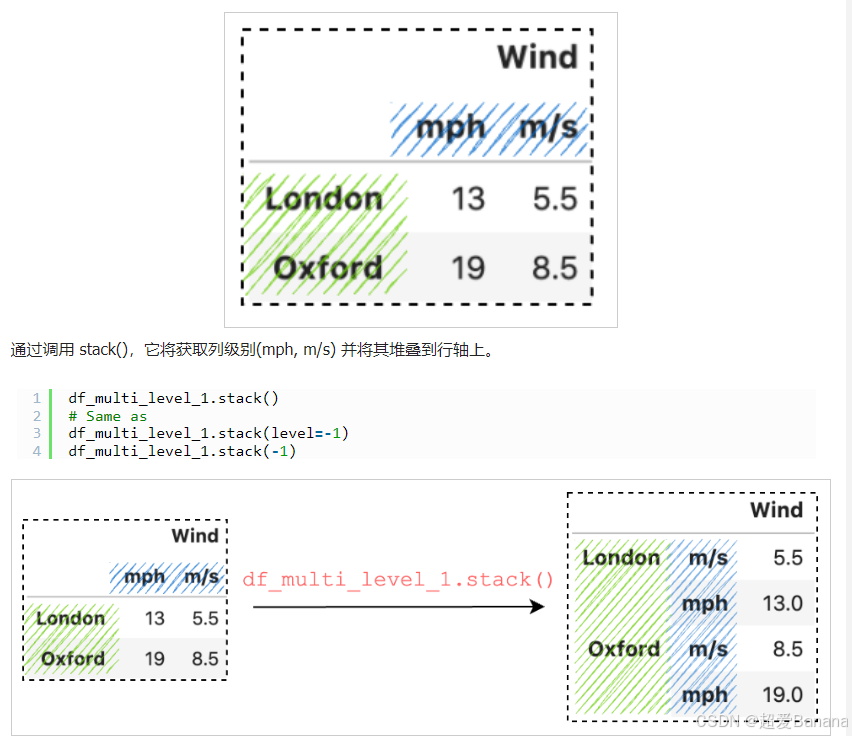Click the Oxford label in the top table
Image resolution: width=852 pixels, height=736 pixels.
click(328, 268)
